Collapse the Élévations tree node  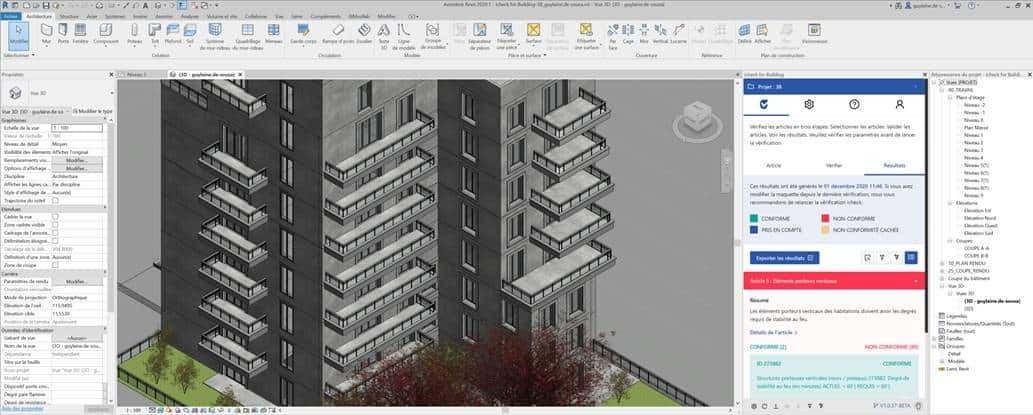click(951, 203)
